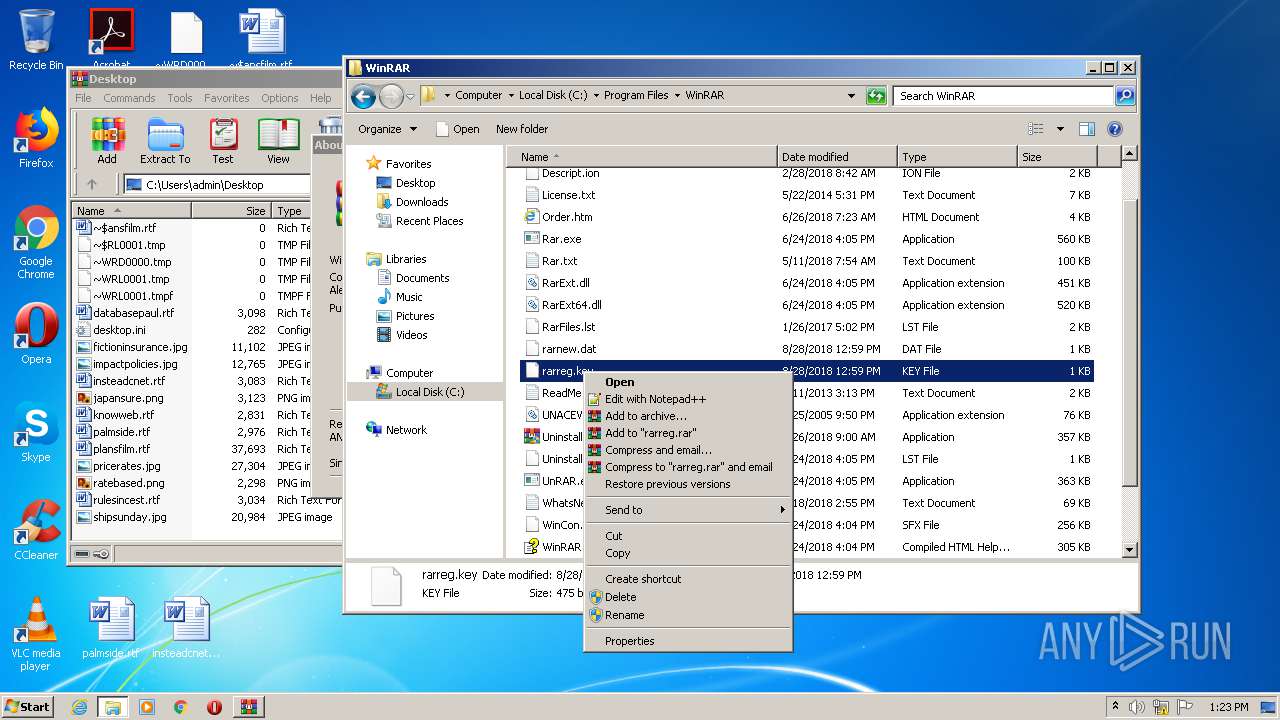The height and width of the screenshot is (720, 1280).
Task: Choose Copy from context menu
Action: pos(688,553)
